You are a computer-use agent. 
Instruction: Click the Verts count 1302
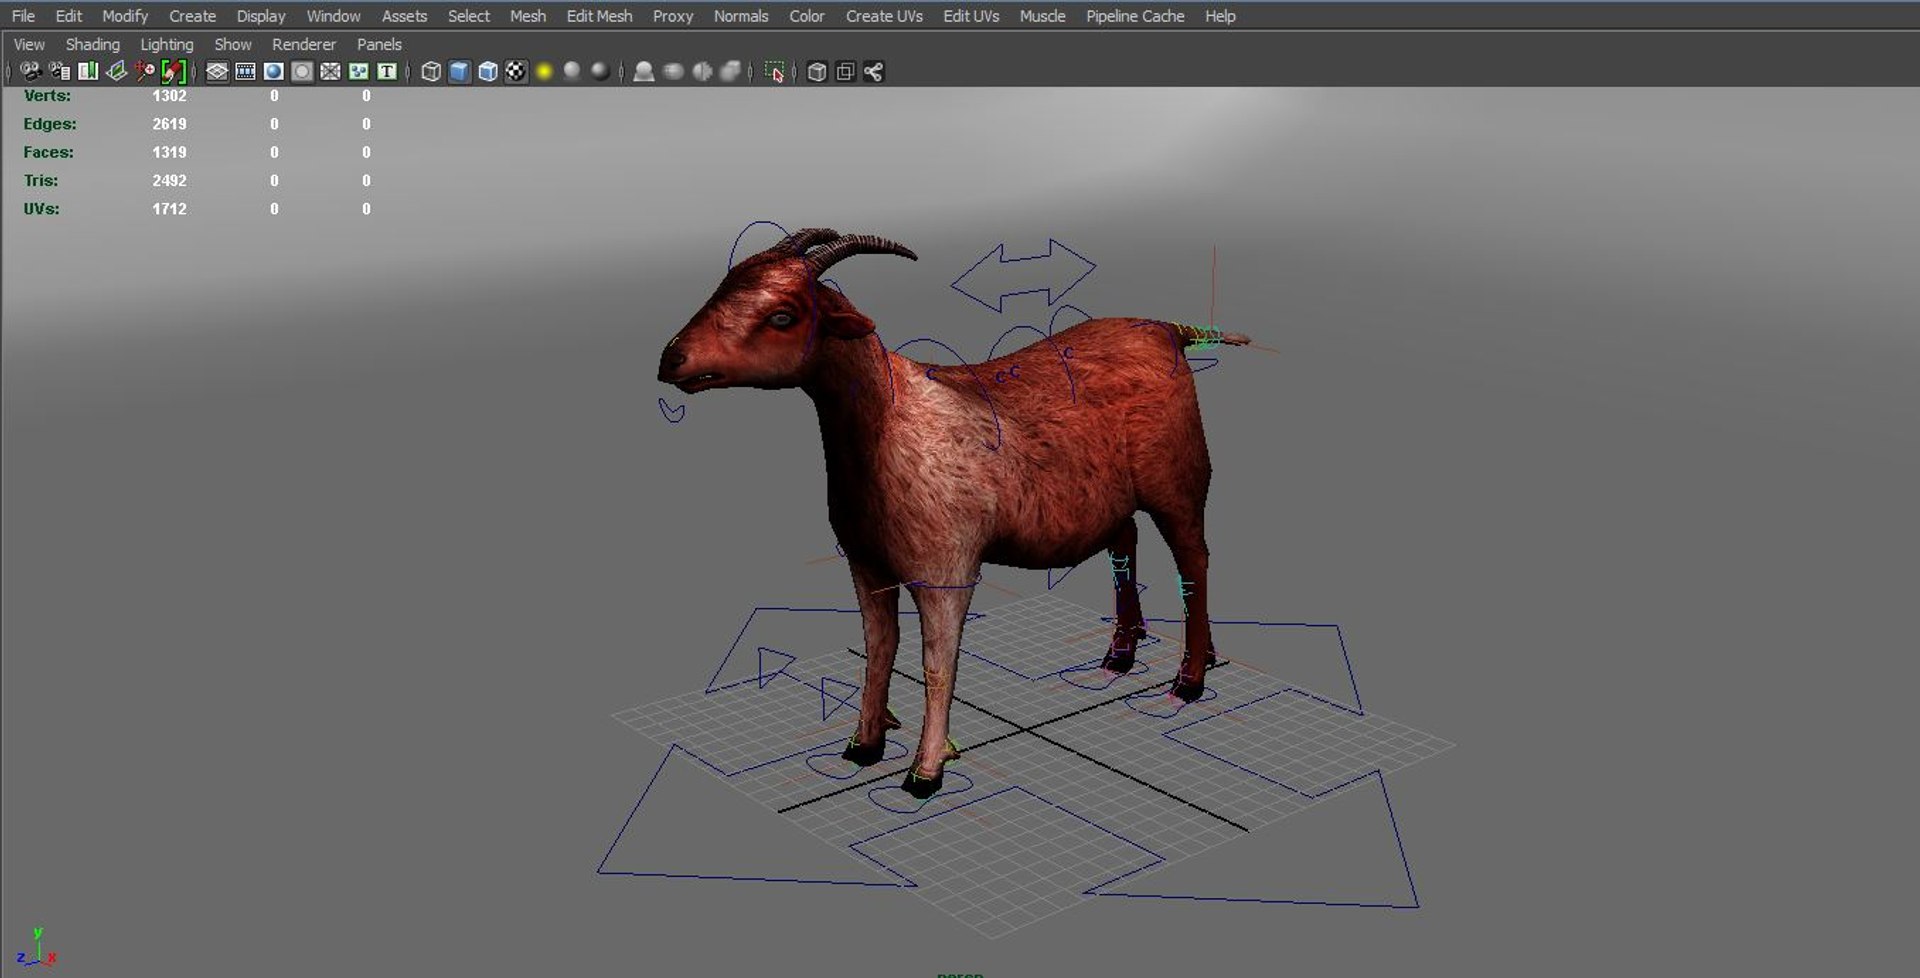point(169,96)
